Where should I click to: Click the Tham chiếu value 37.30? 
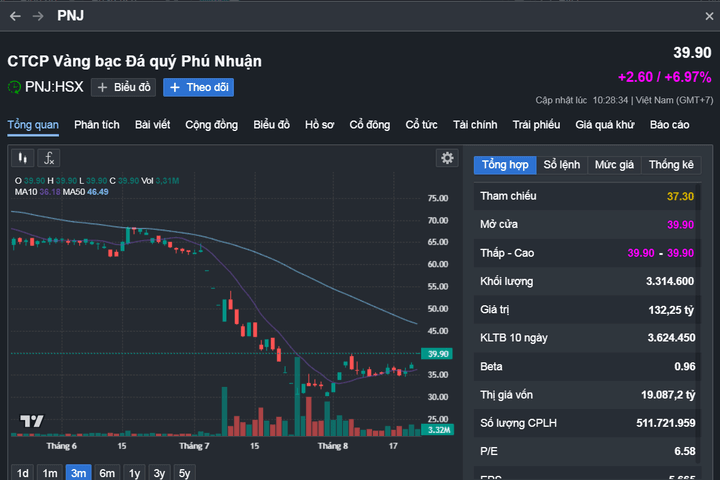(680, 197)
